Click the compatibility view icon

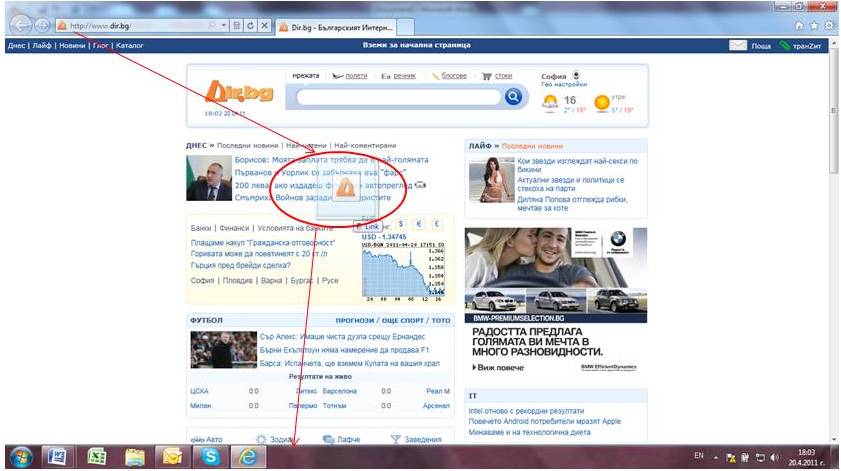point(237,25)
